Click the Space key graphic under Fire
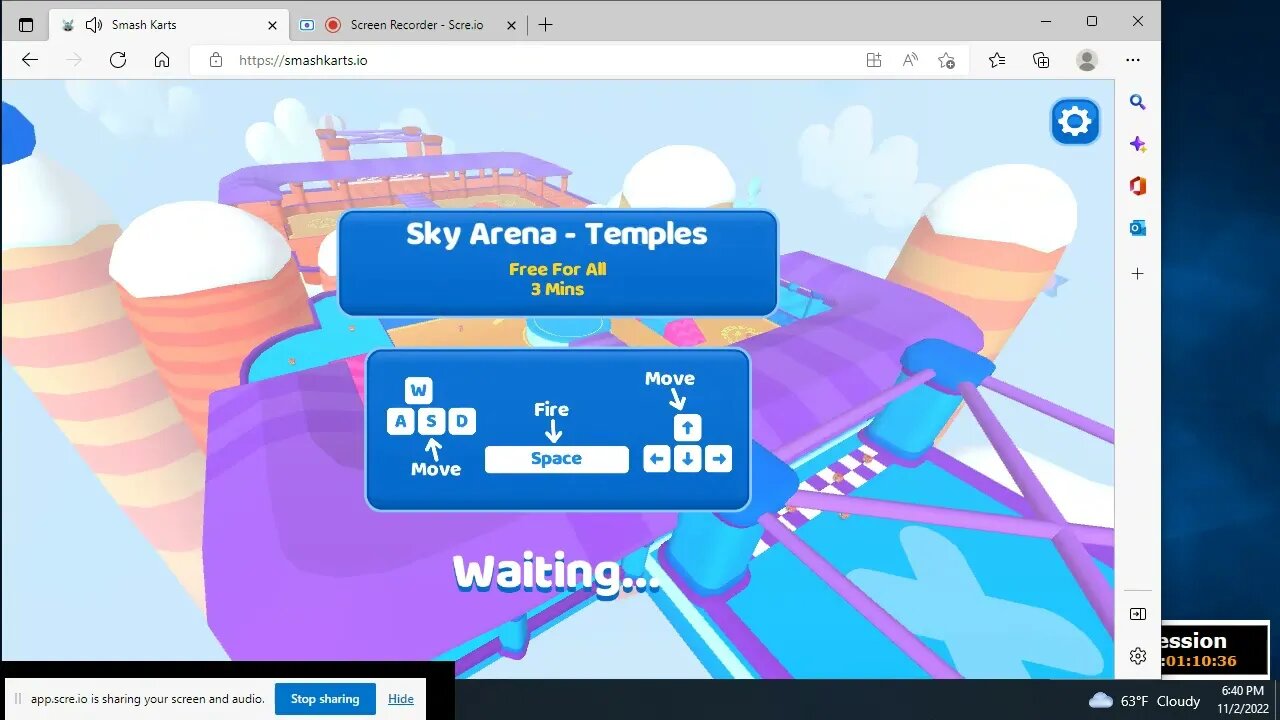The width and height of the screenshot is (1280, 720). click(557, 459)
